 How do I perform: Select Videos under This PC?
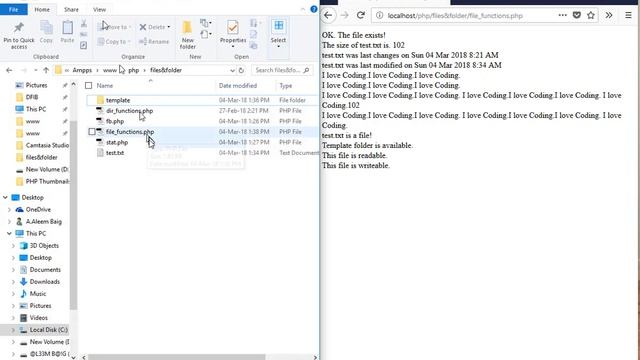click(x=38, y=318)
